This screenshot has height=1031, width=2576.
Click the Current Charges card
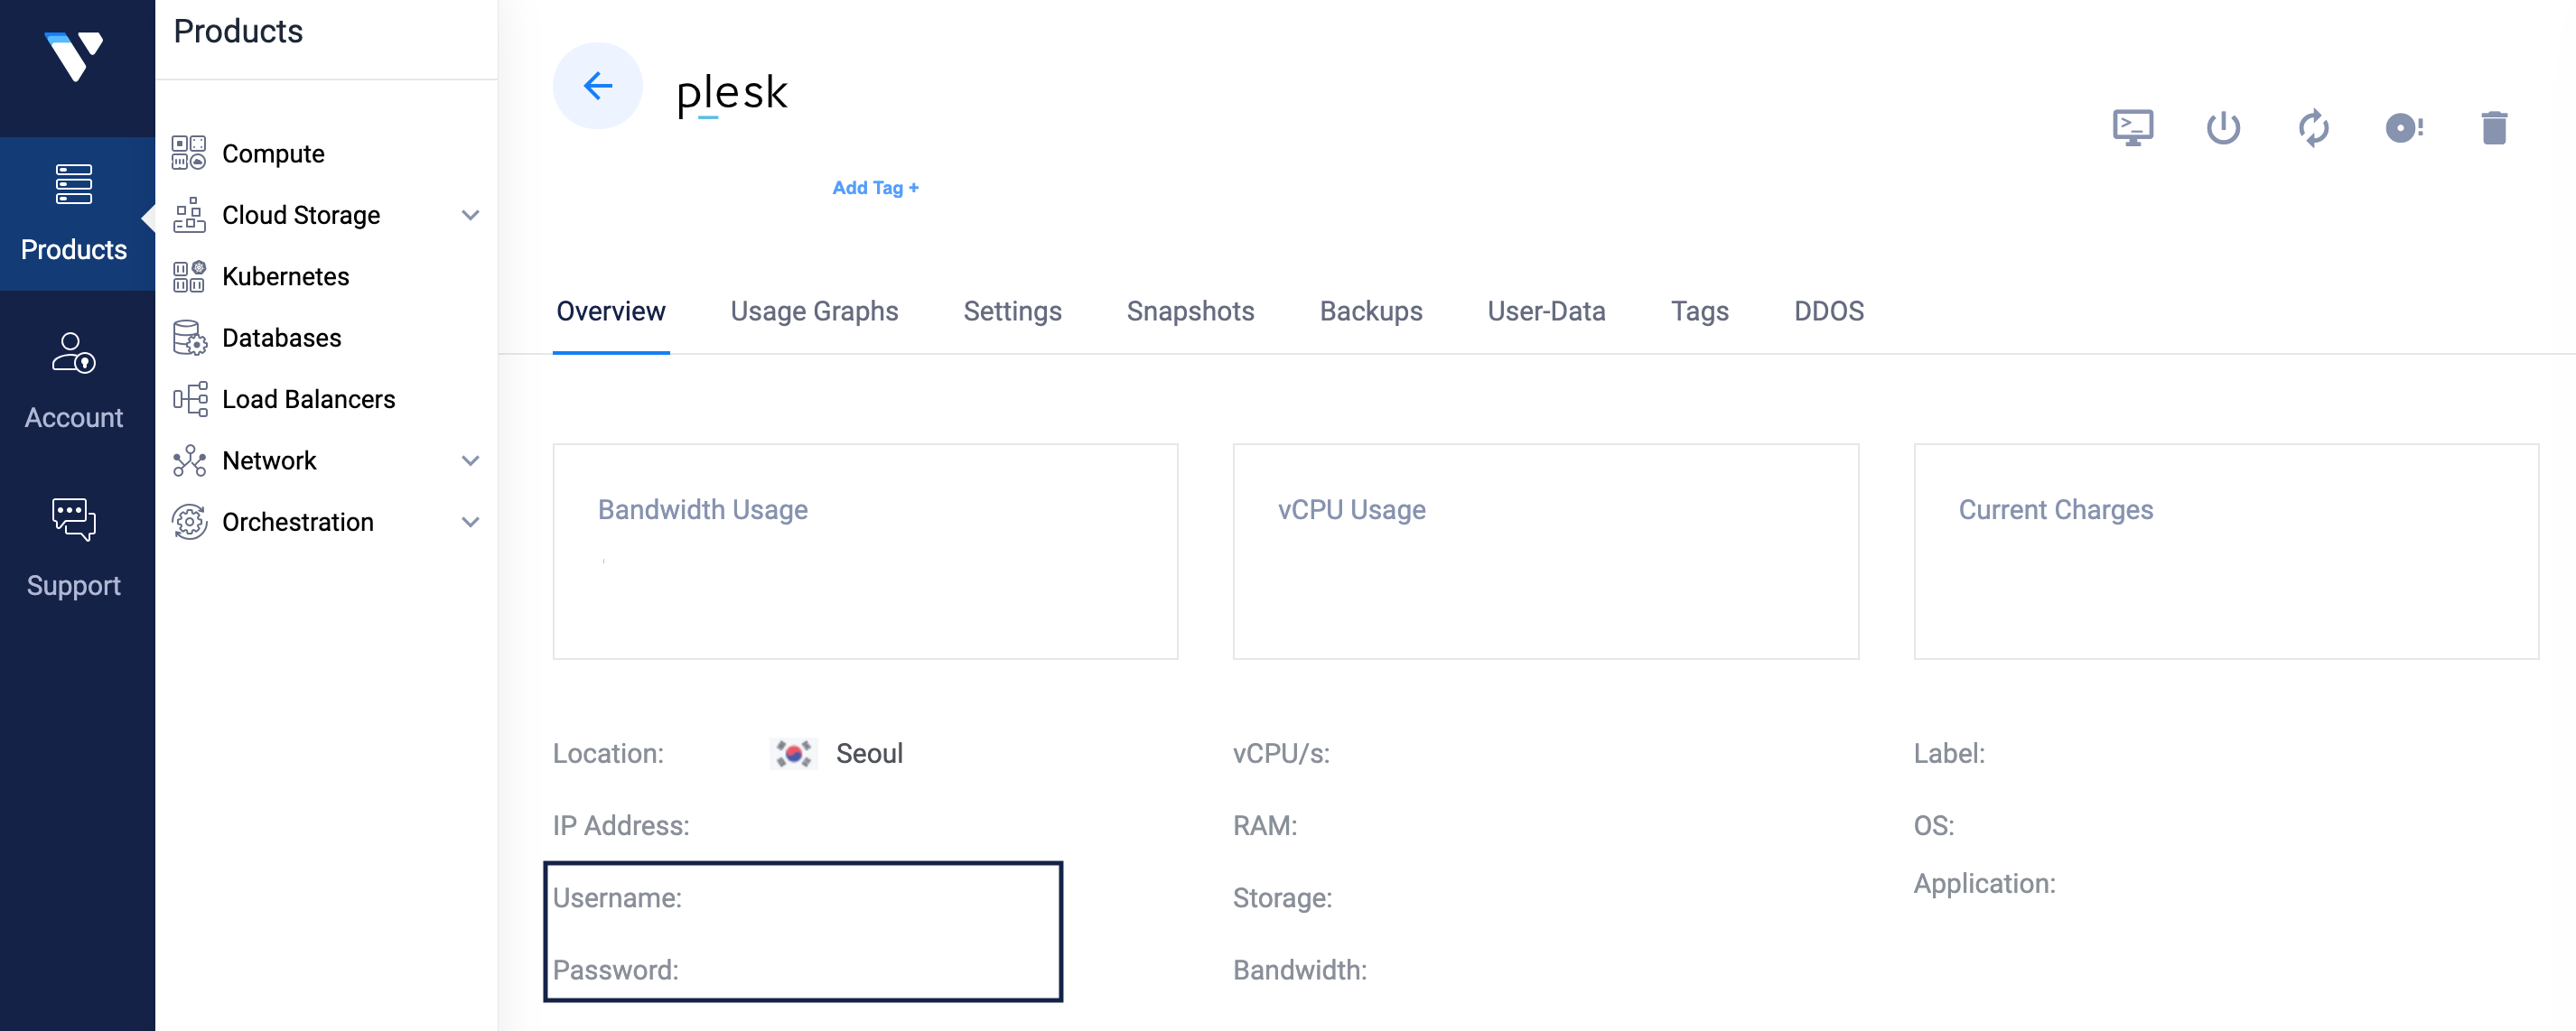tap(2226, 551)
